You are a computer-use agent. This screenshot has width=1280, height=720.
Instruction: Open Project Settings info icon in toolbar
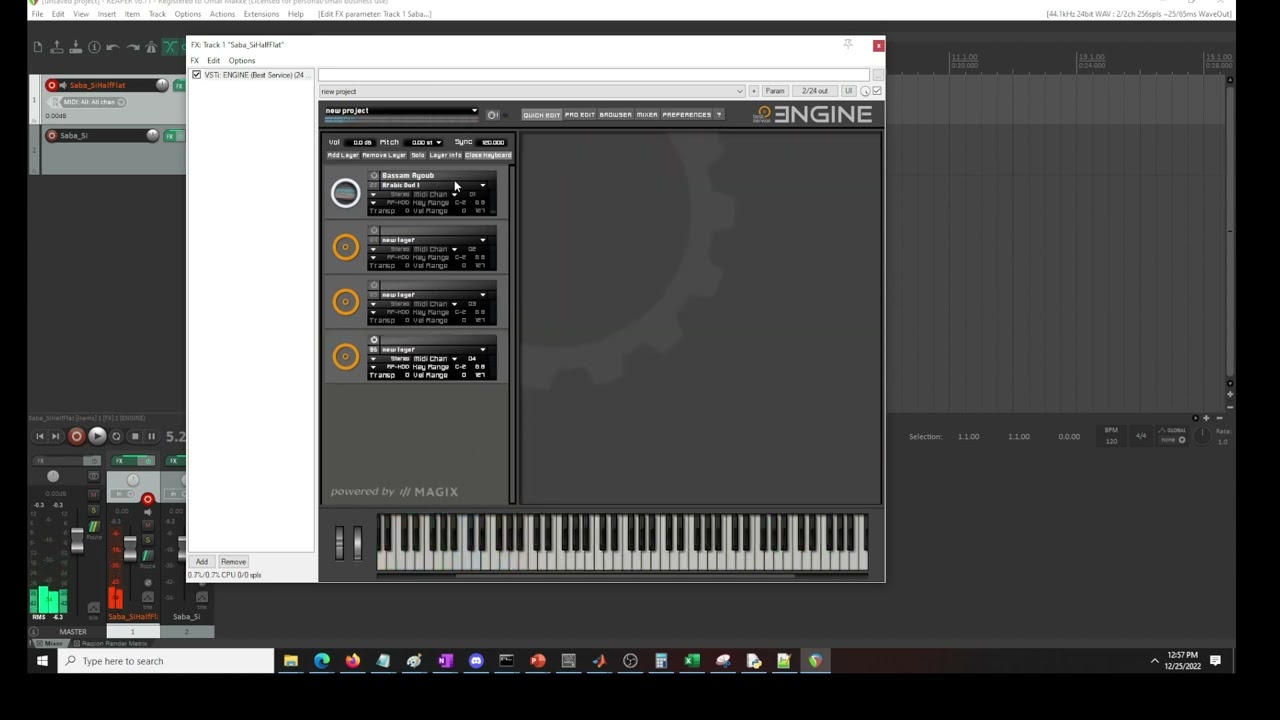(x=94, y=47)
